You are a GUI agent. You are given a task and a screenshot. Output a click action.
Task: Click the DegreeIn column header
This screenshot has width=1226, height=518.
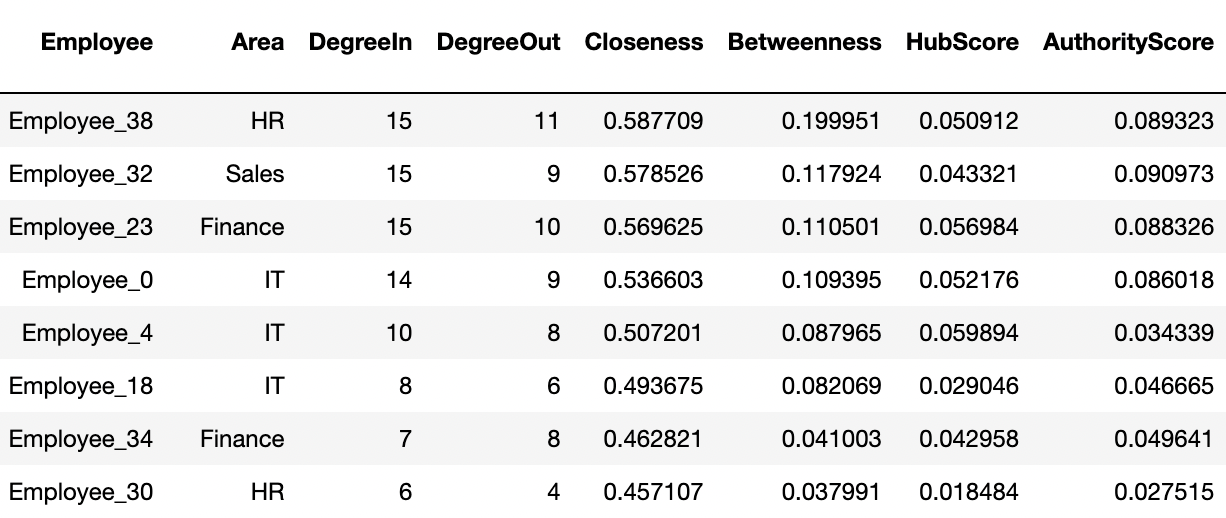pos(360,42)
